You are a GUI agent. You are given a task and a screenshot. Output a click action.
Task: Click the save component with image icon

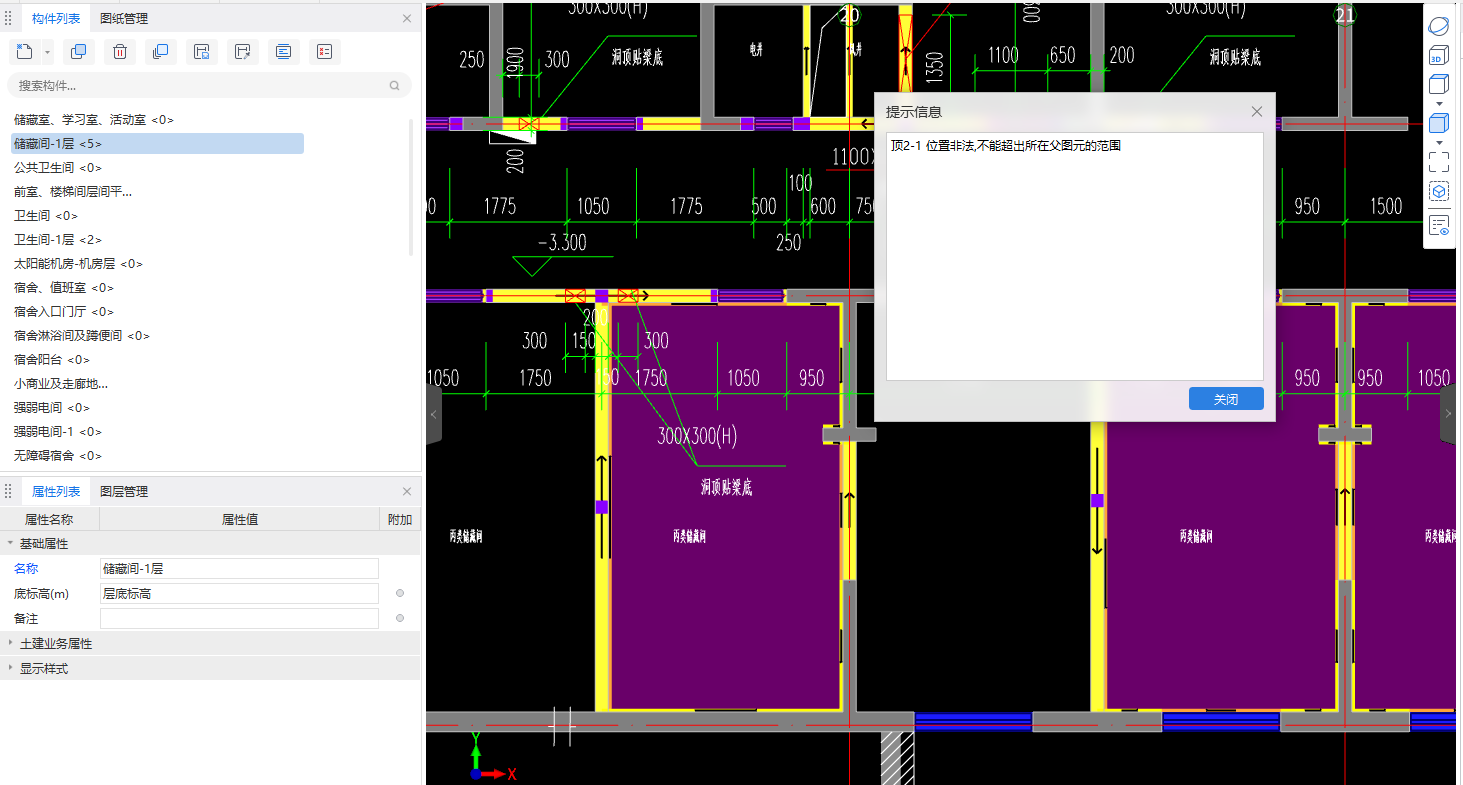[201, 52]
